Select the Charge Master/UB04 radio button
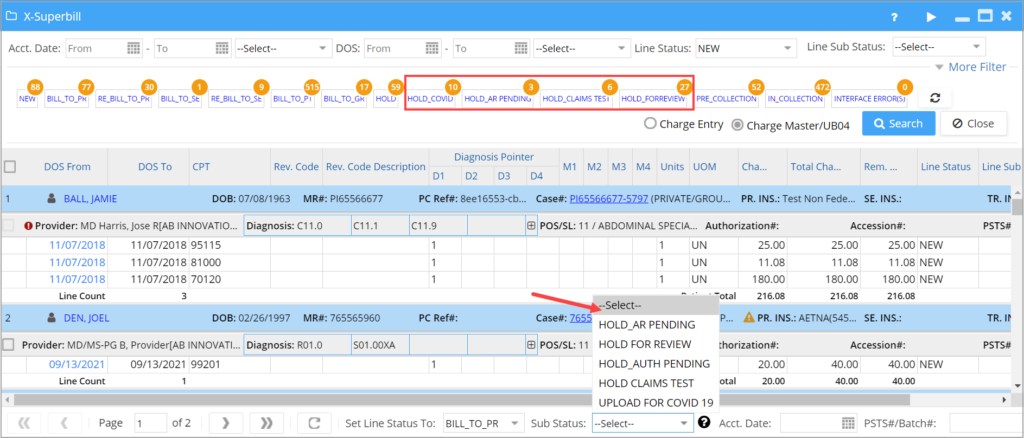 (x=739, y=124)
